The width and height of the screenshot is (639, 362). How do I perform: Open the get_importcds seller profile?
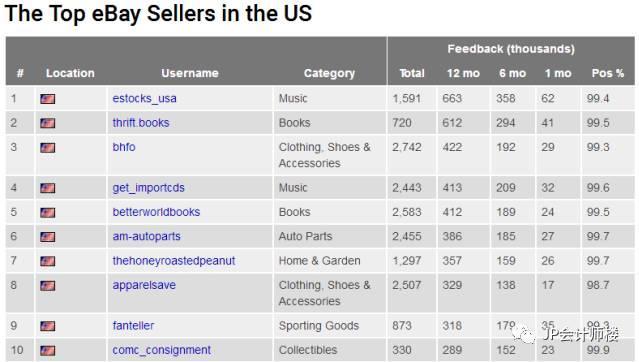tap(148, 188)
